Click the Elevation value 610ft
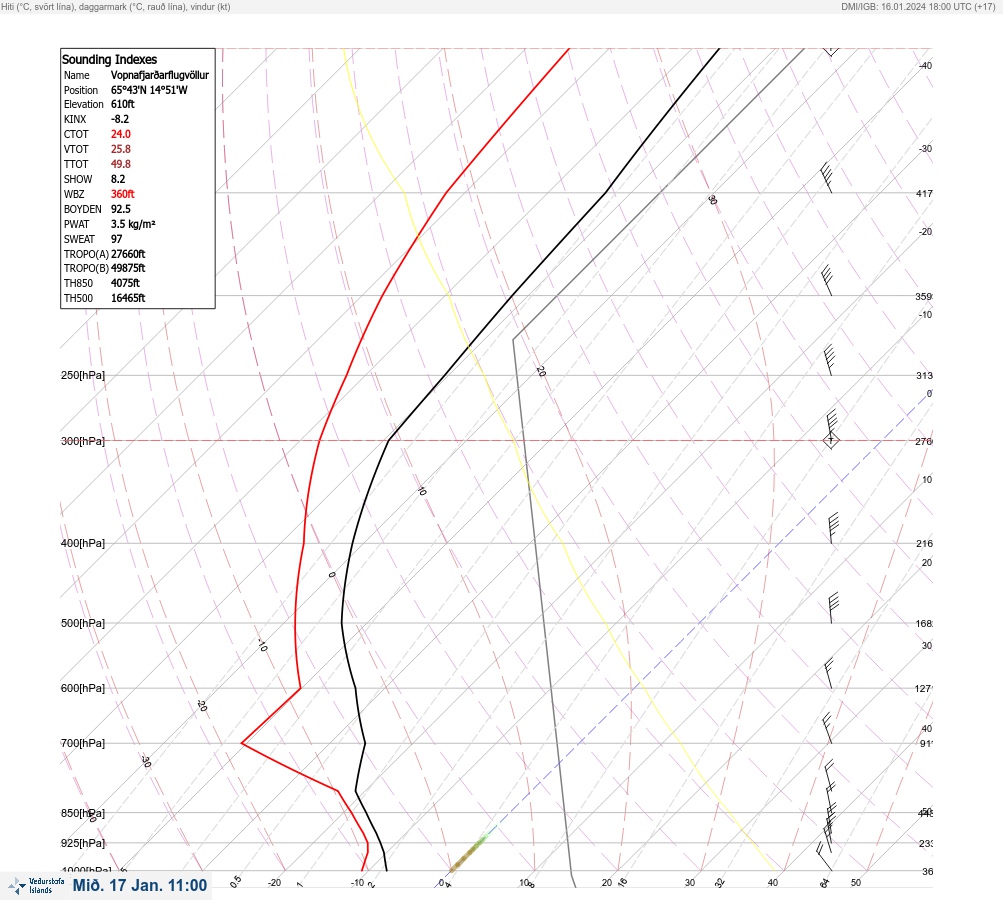 click(123, 104)
